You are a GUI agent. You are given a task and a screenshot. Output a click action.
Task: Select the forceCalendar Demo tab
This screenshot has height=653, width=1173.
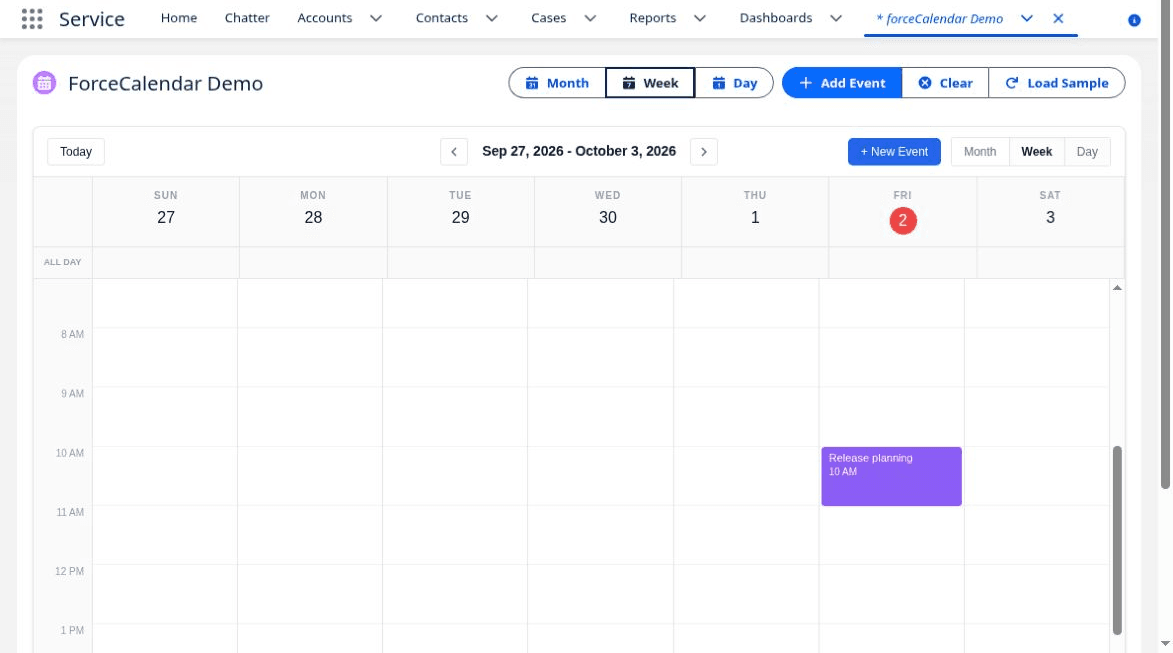[940, 19]
